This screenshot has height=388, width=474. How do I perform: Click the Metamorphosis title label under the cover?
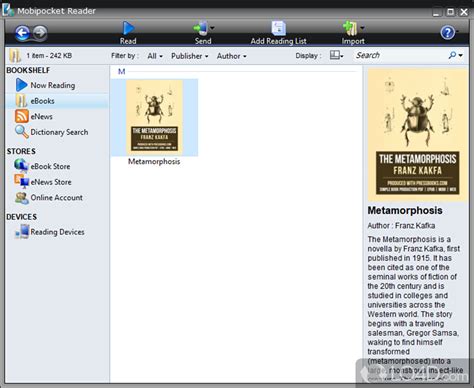coord(154,162)
